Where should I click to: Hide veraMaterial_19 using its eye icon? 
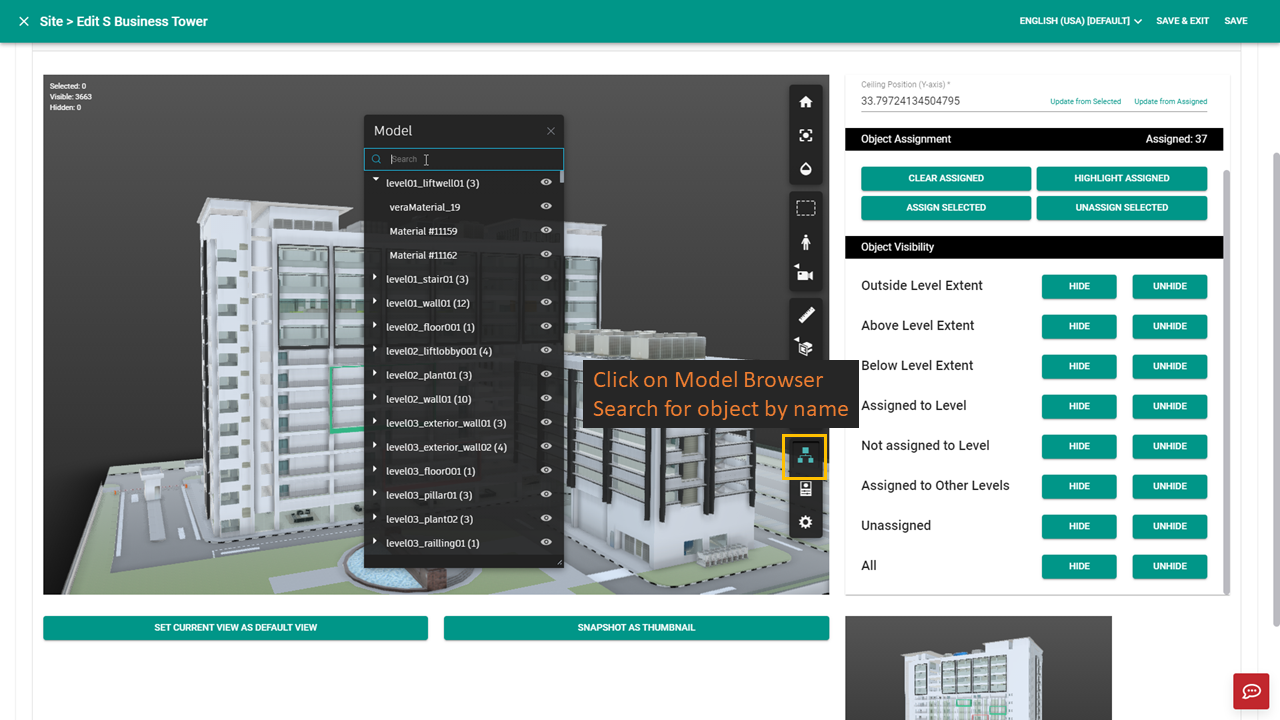pyautogui.click(x=546, y=207)
